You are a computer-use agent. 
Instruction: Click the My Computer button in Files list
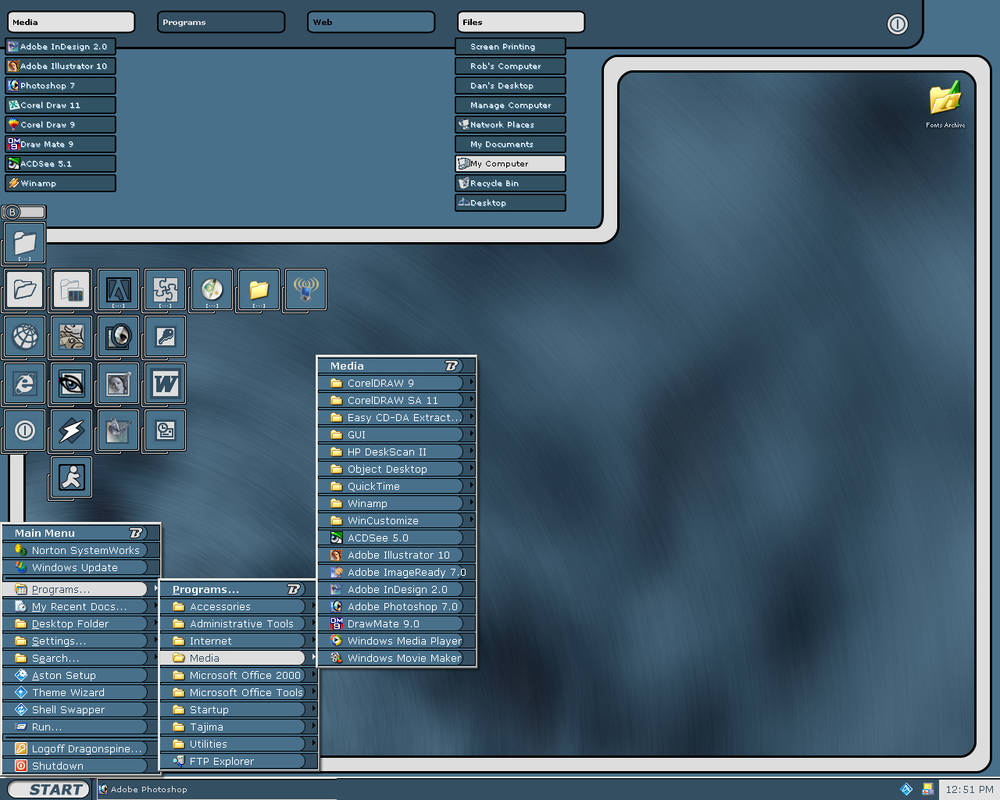click(x=510, y=163)
